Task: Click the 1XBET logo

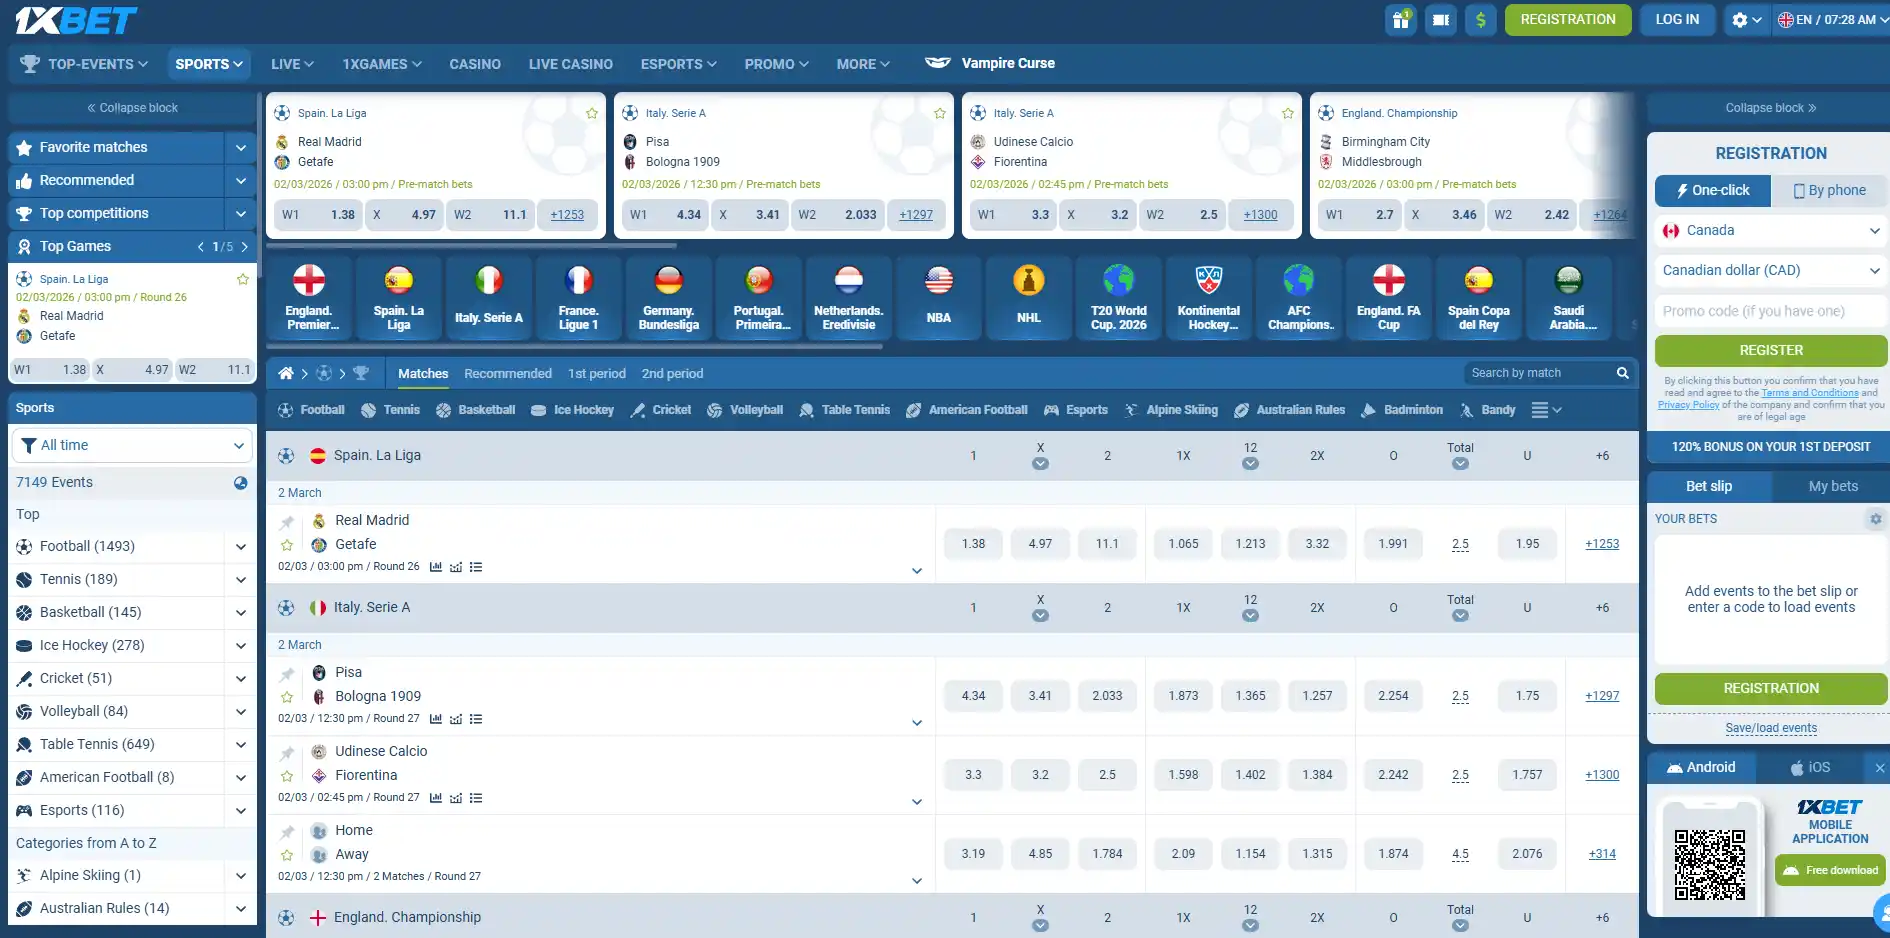Action: tap(76, 20)
